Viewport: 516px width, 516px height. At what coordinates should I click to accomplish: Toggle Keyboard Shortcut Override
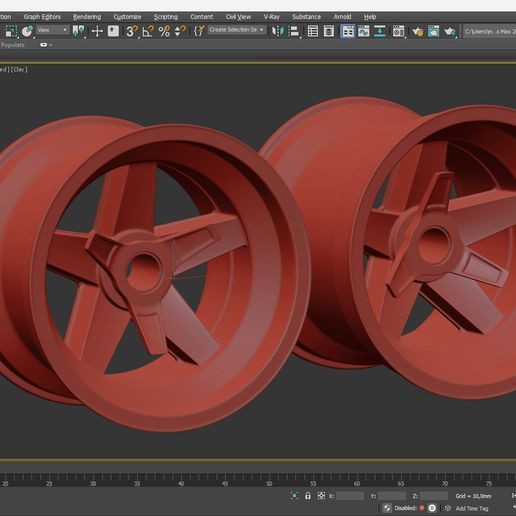tap(113, 31)
